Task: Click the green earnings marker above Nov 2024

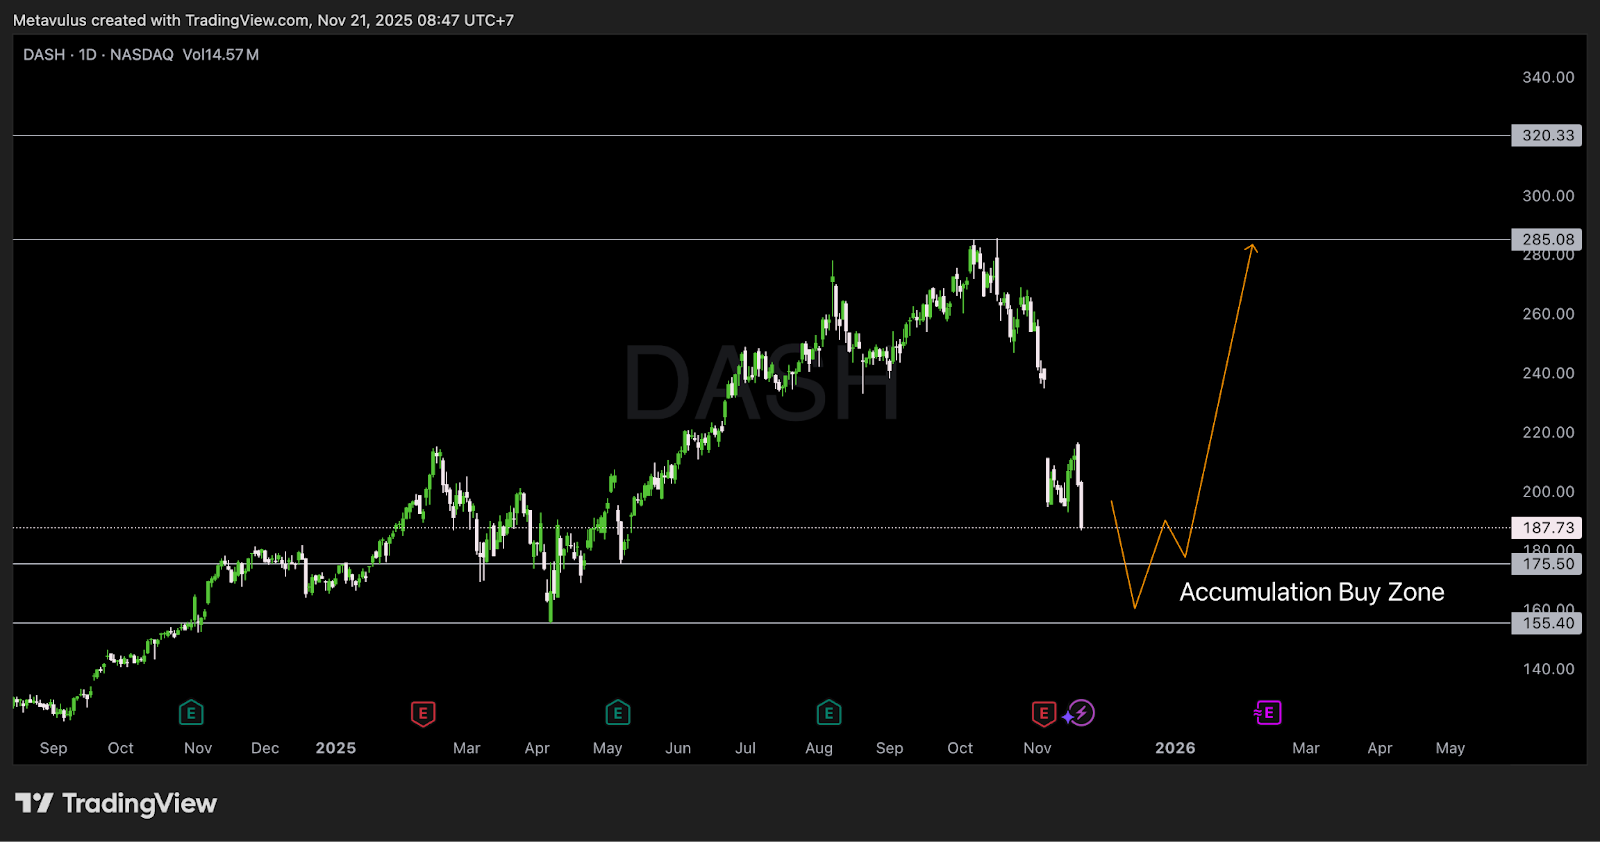Action: [x=191, y=713]
